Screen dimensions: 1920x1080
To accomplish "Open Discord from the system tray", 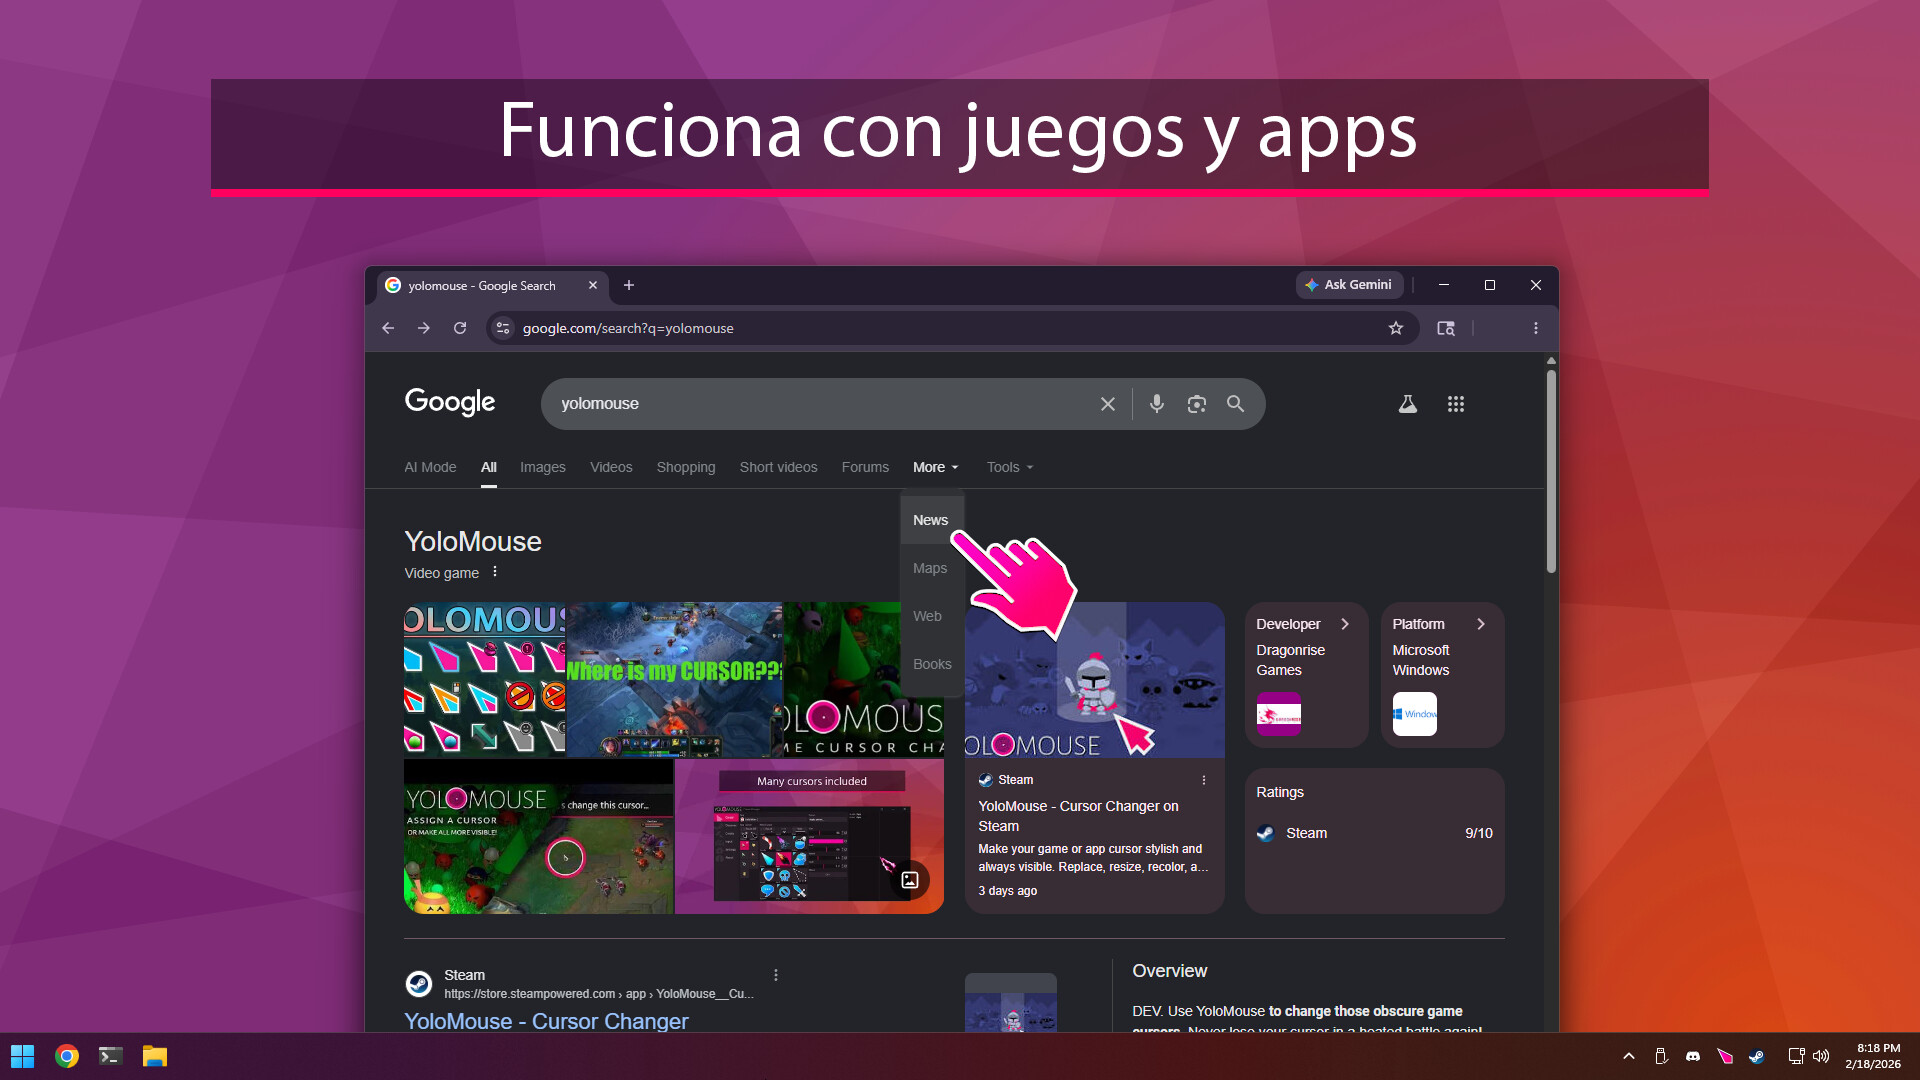I will pyautogui.click(x=1693, y=1056).
